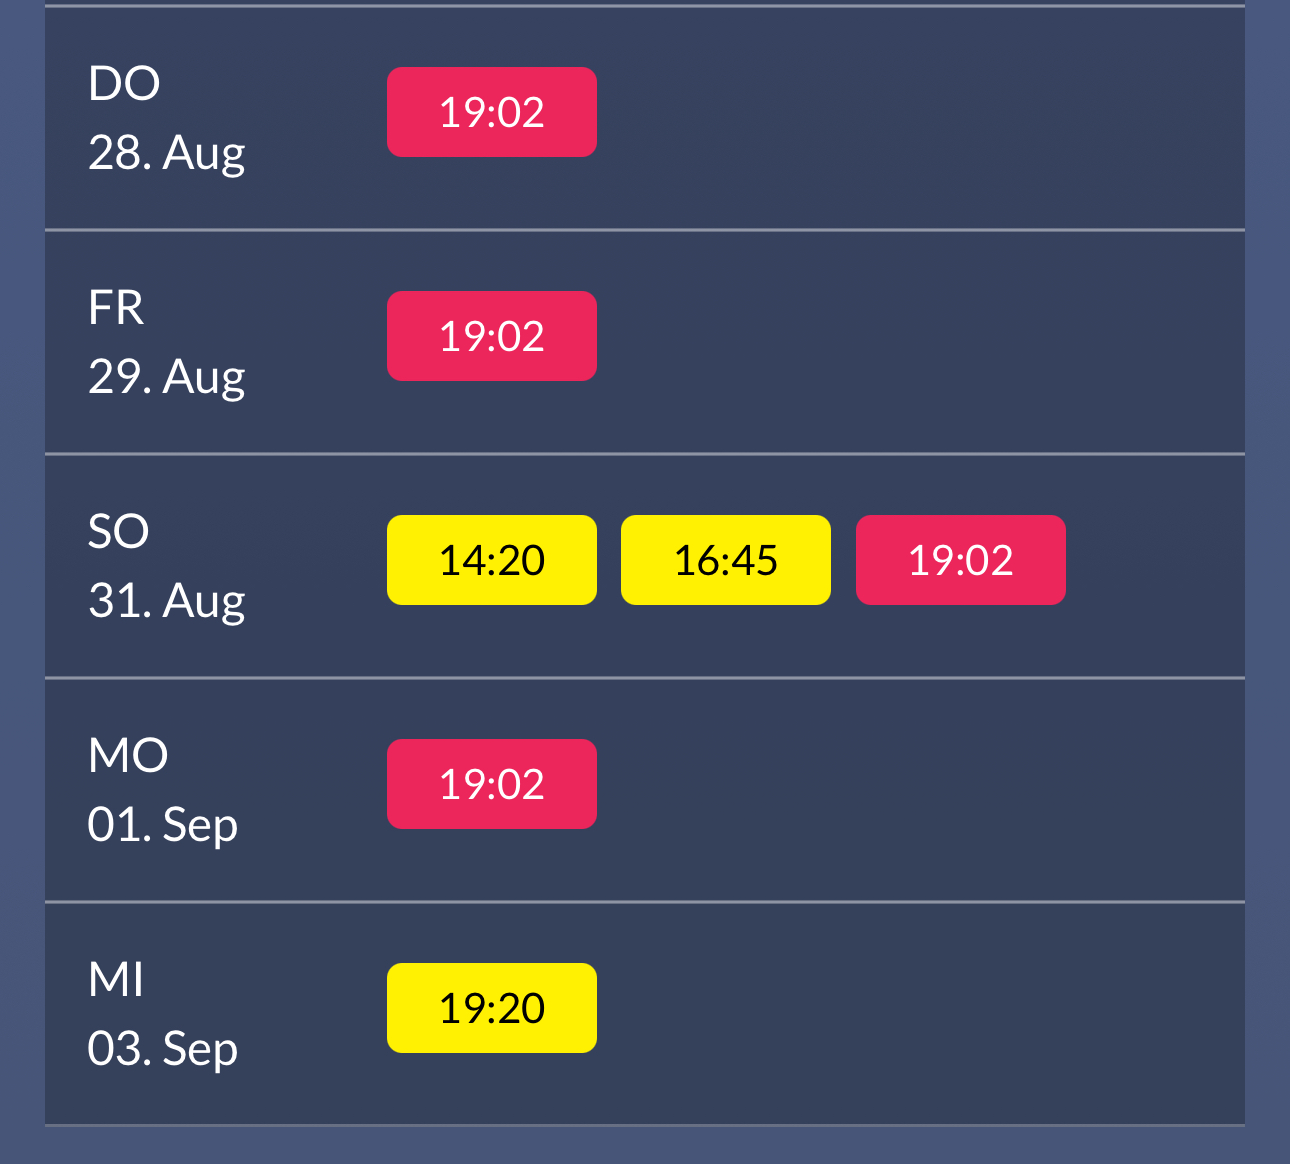Screen dimensions: 1290x1164
Task: Click the 29. Aug date text
Action: coord(167,377)
